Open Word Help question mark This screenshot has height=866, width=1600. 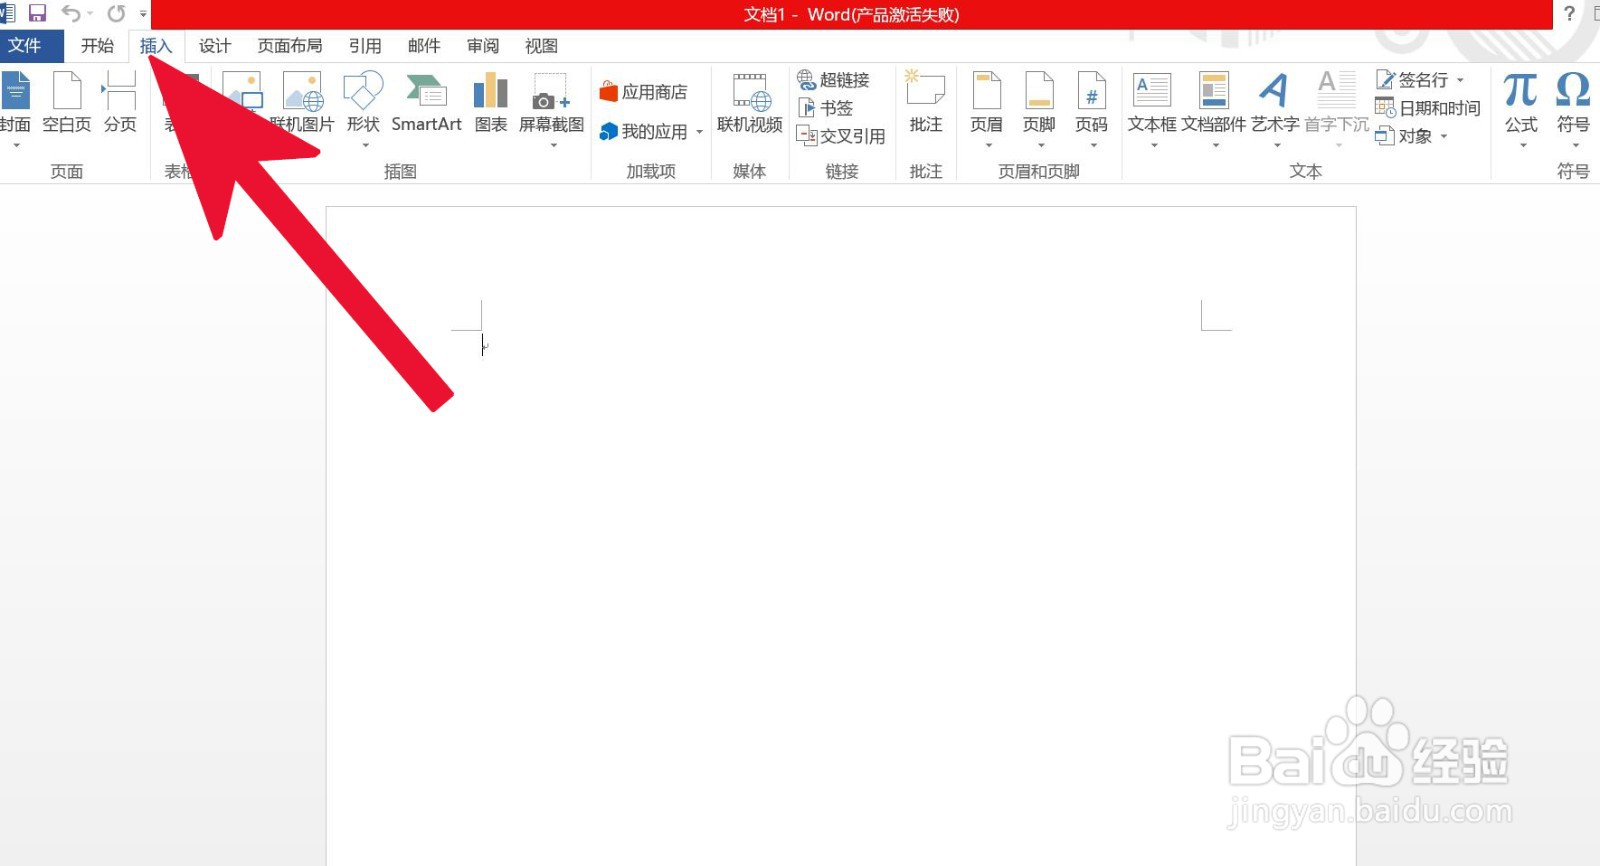(x=1569, y=14)
